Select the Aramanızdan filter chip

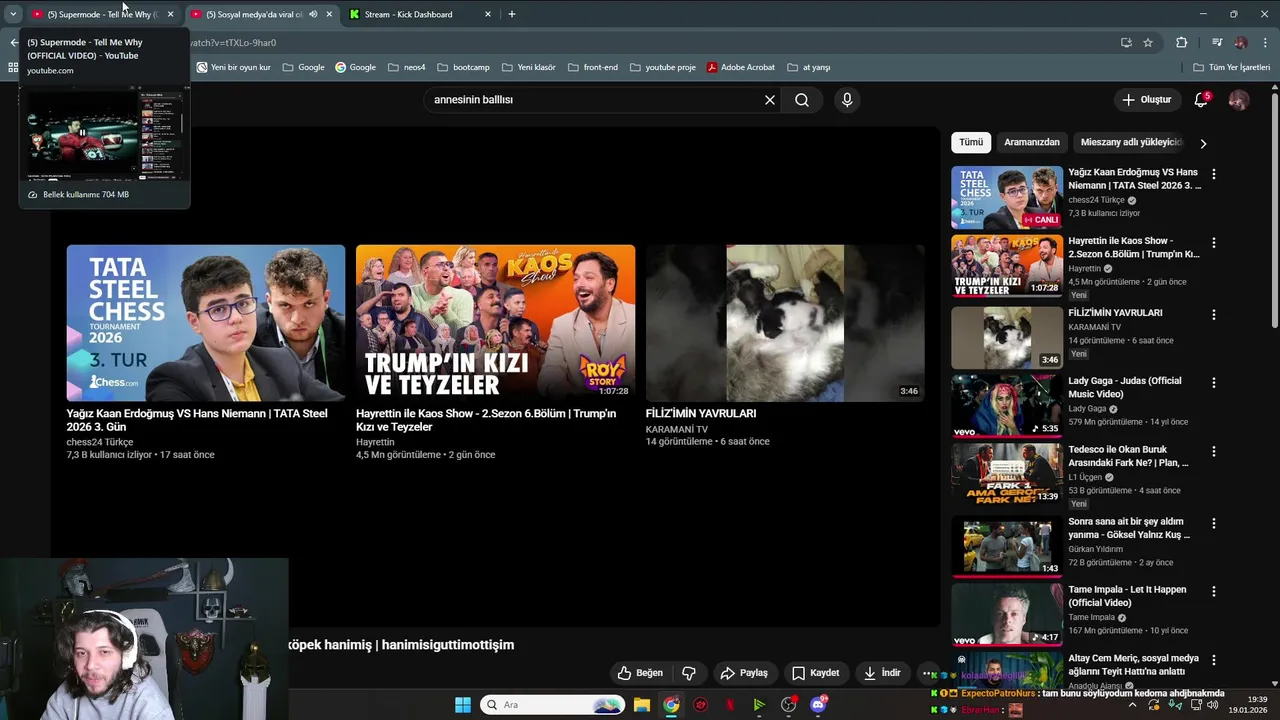[1031, 142]
